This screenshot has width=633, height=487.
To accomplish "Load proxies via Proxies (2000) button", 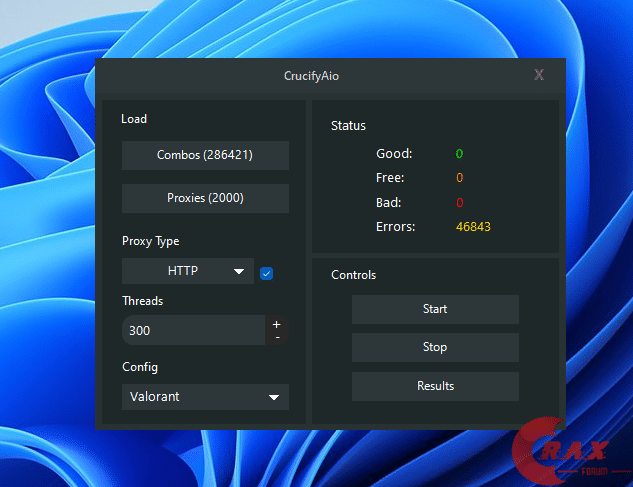I will [205, 198].
